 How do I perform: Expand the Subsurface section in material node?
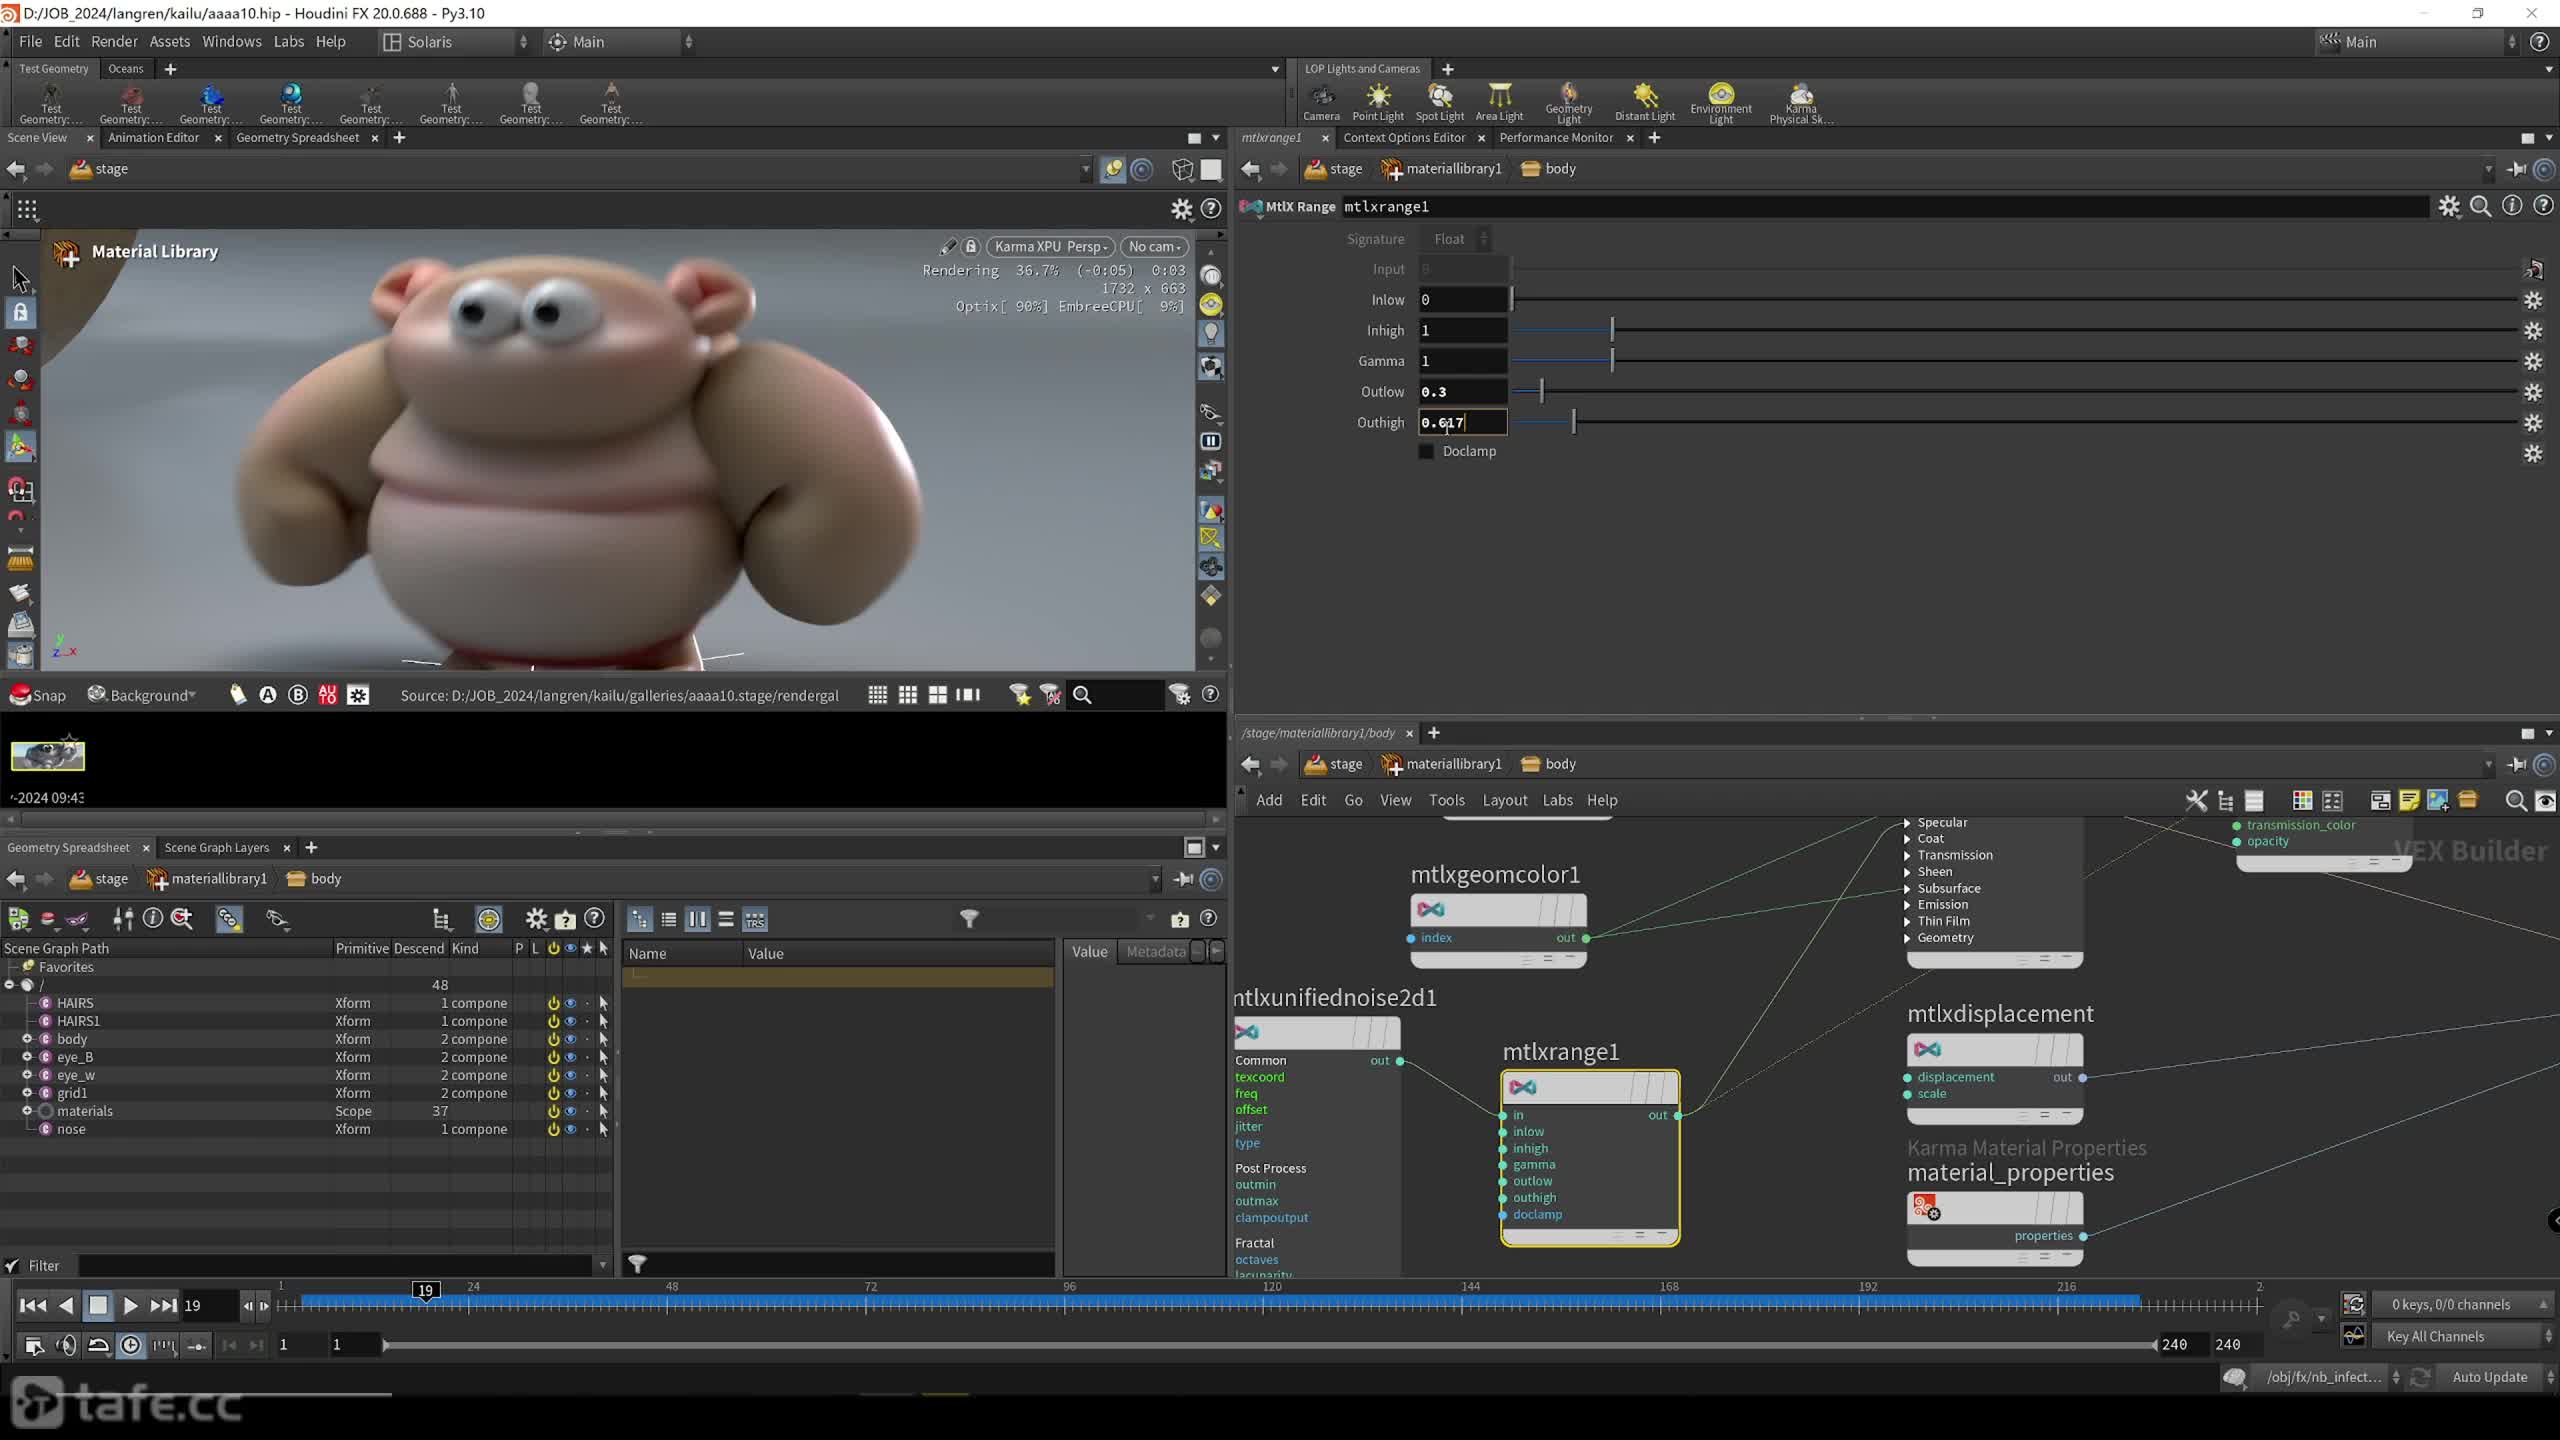(x=1907, y=888)
